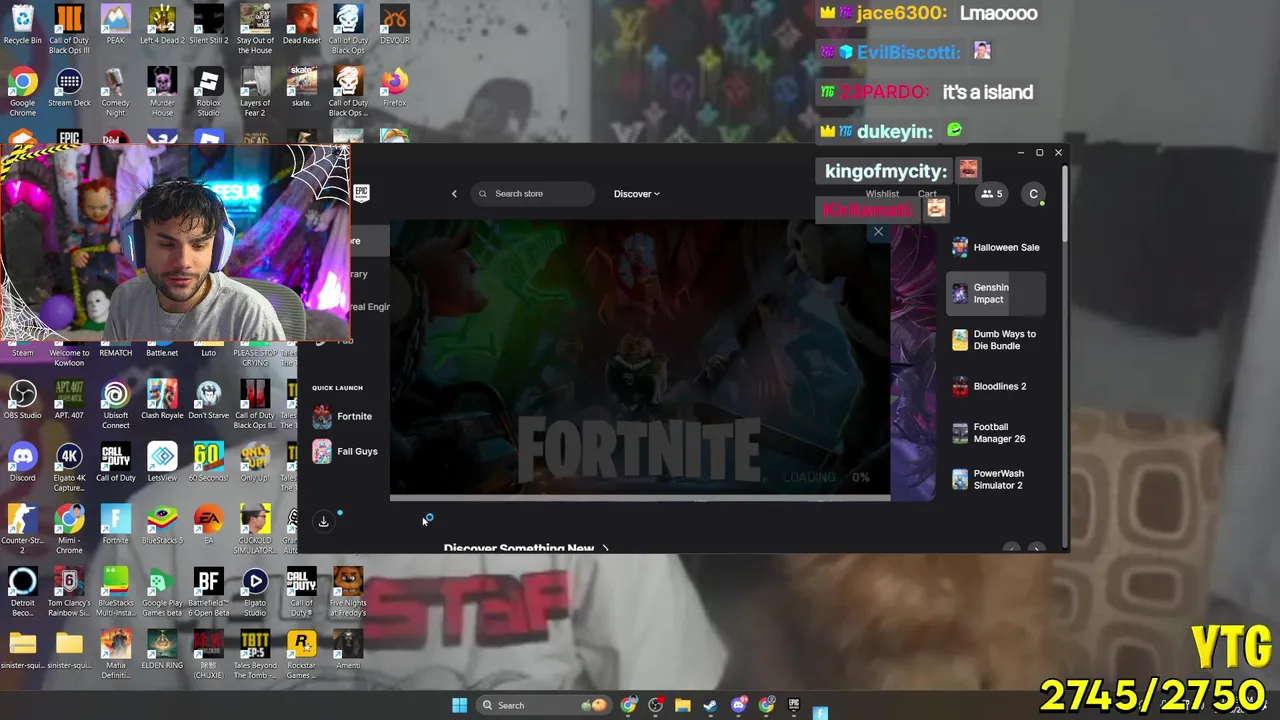Open Battlefield 6 Open Beta shortcut
The height and width of the screenshot is (720, 1280).
point(208,592)
